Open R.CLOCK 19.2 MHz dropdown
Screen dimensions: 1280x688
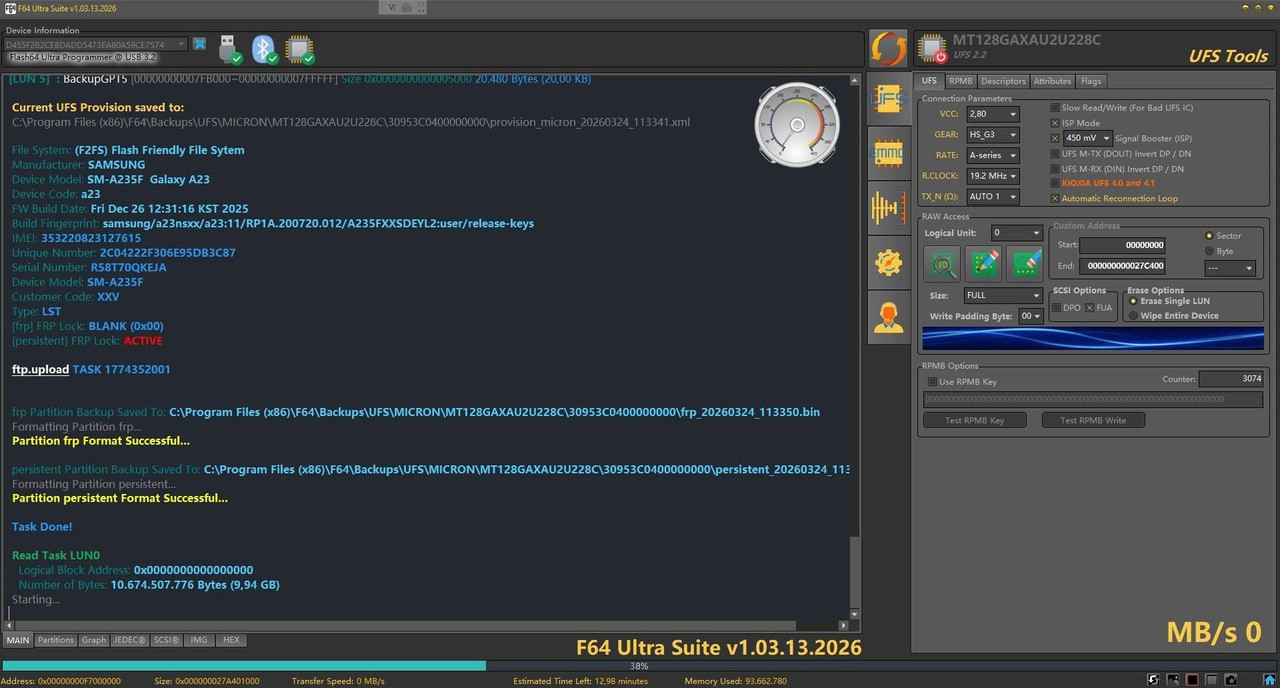point(992,176)
